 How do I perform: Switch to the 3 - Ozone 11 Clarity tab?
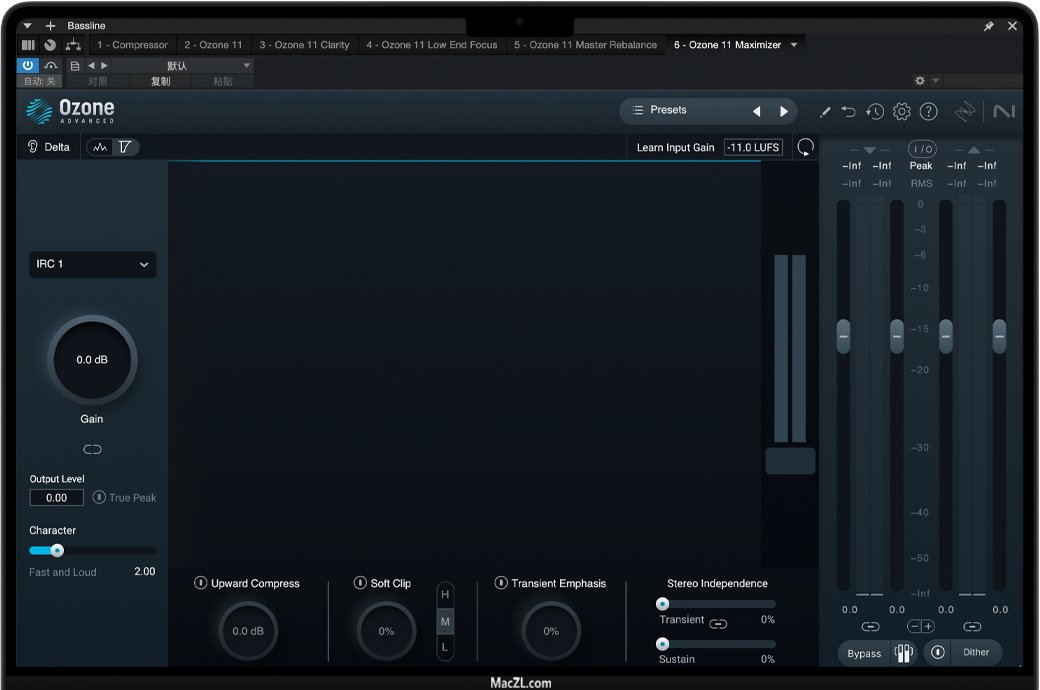(304, 45)
